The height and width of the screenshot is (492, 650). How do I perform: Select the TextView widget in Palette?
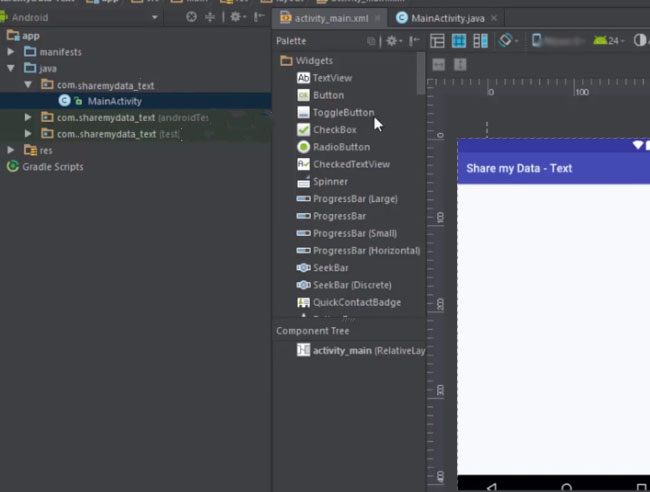pos(332,78)
